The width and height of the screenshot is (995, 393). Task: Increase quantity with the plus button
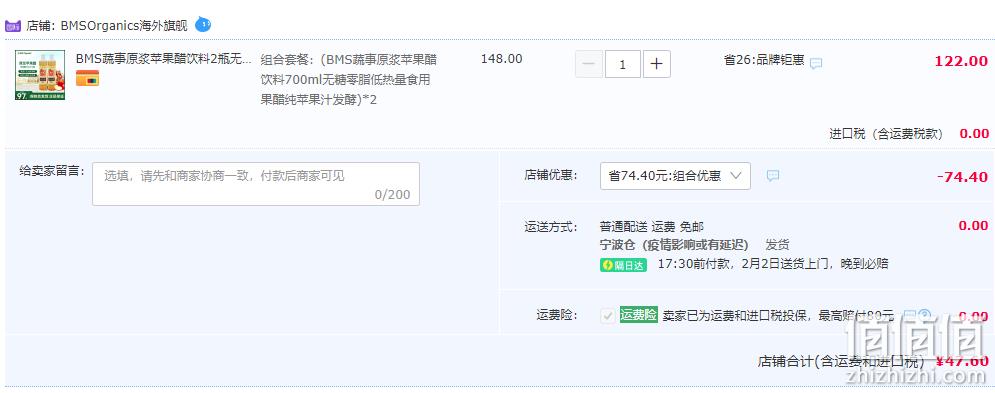coord(657,64)
